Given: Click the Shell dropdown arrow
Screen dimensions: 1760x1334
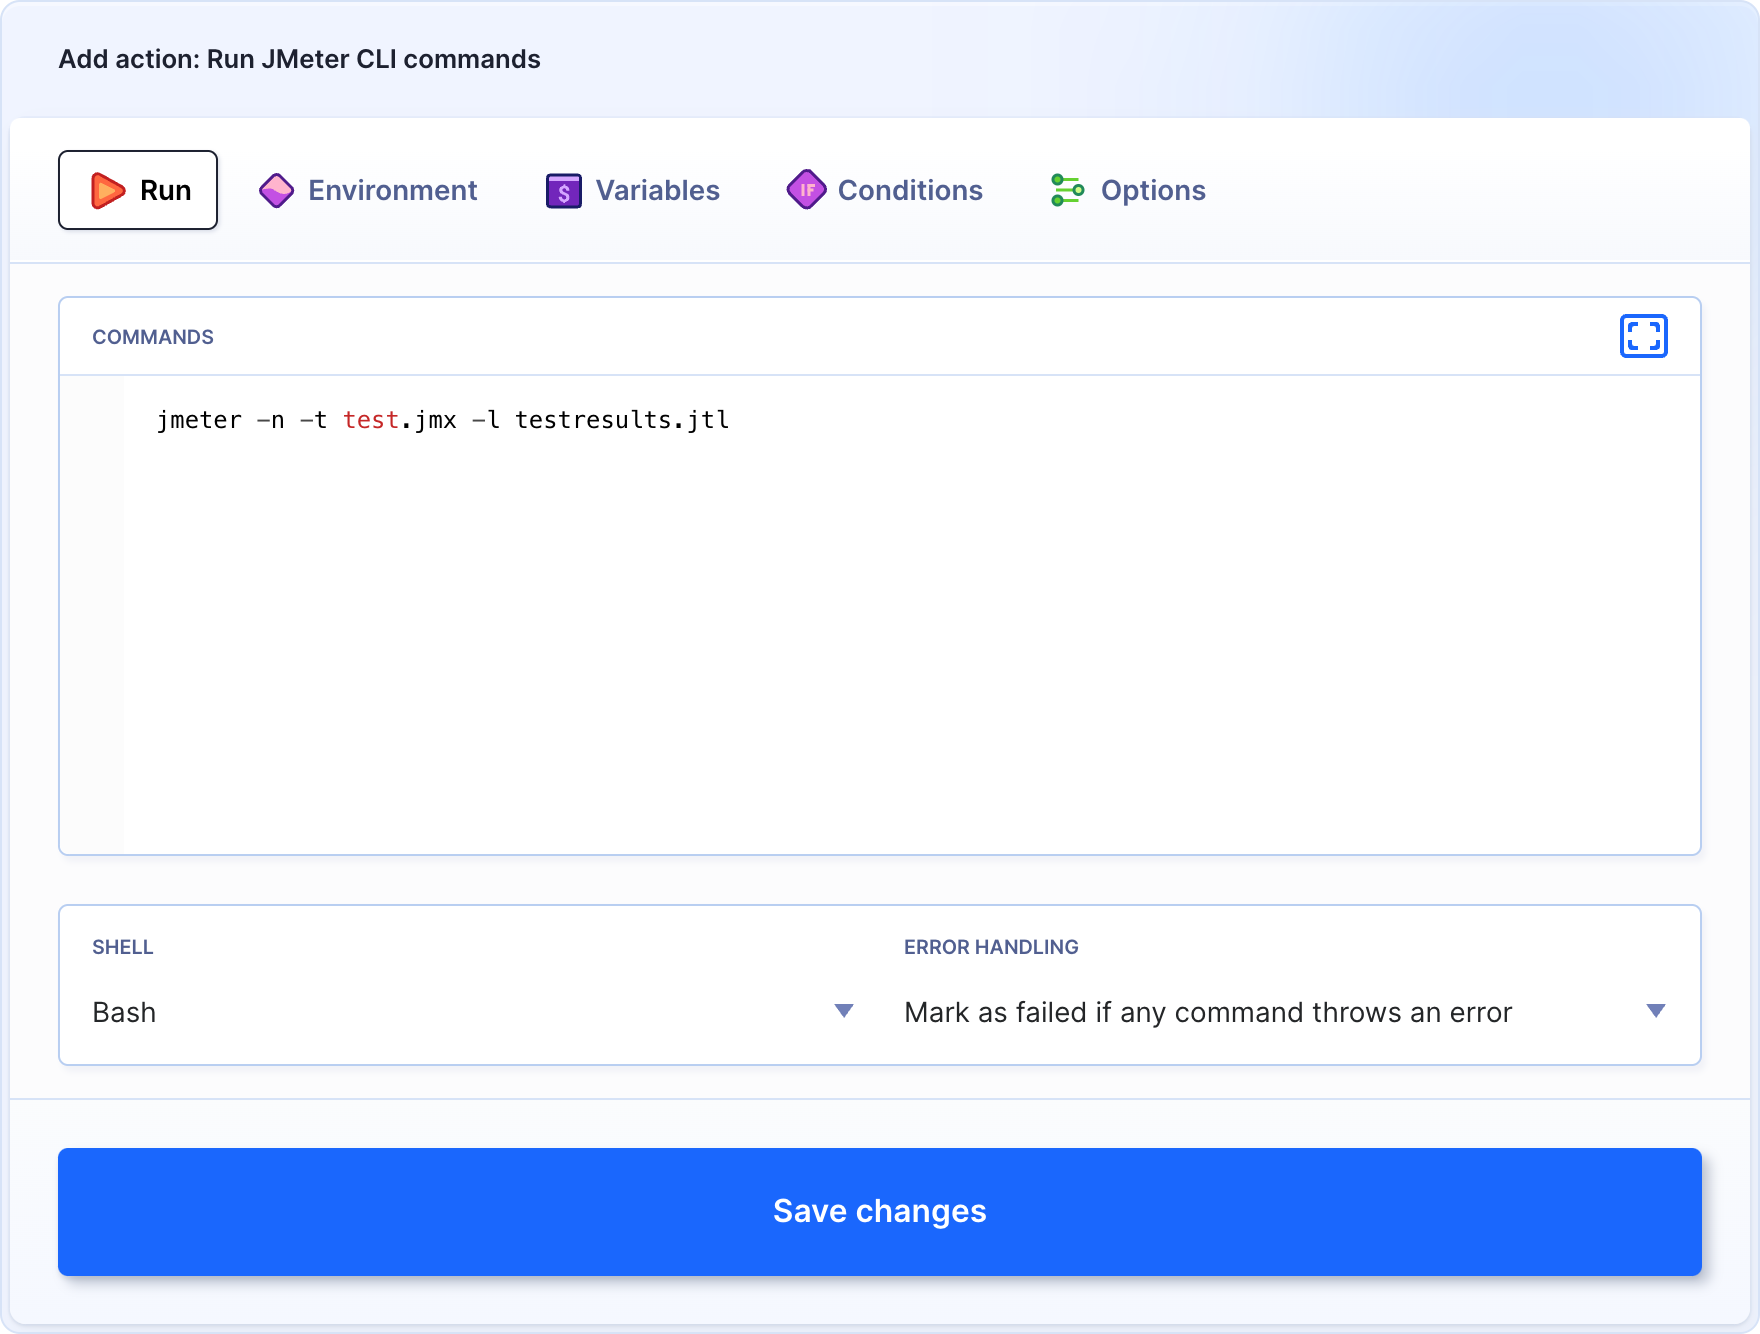Looking at the screenshot, I should tap(844, 1011).
